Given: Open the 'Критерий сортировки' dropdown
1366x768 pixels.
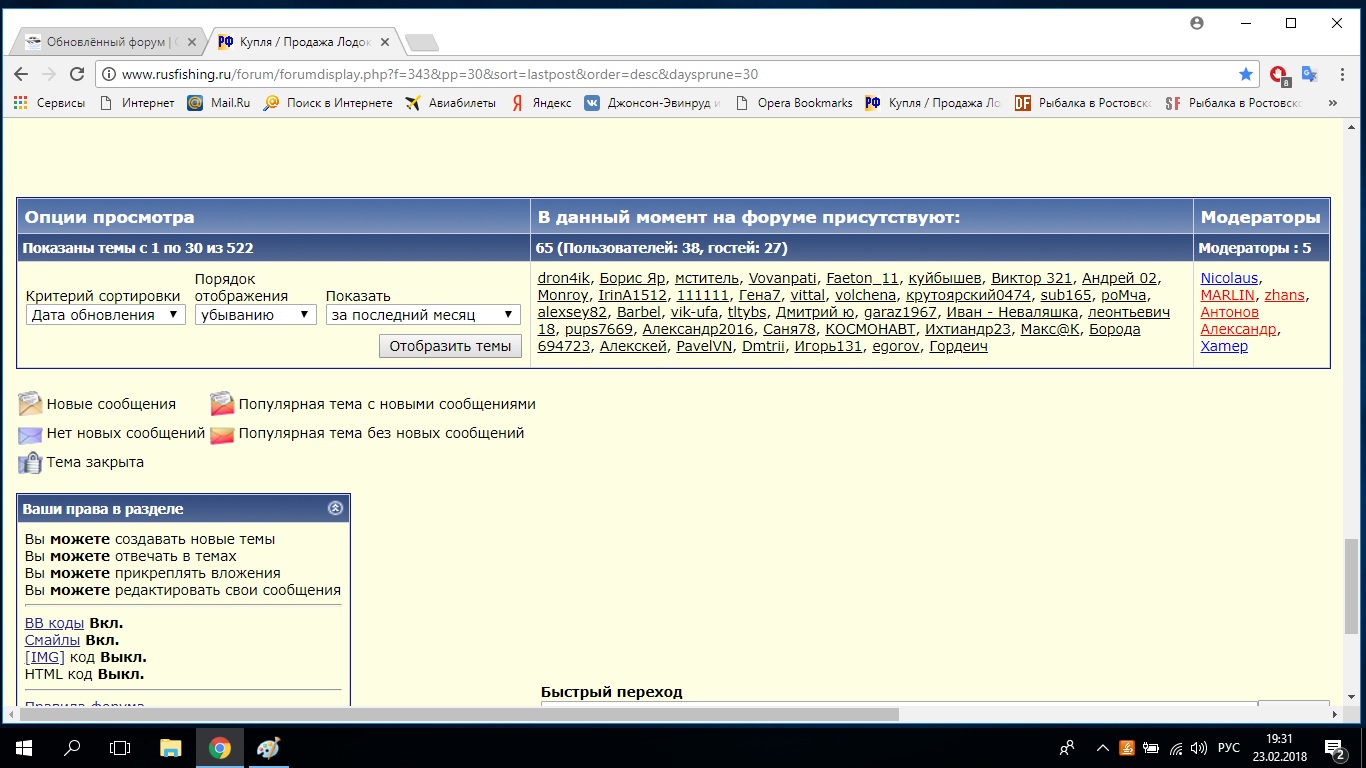Looking at the screenshot, I should pyautogui.click(x=105, y=315).
